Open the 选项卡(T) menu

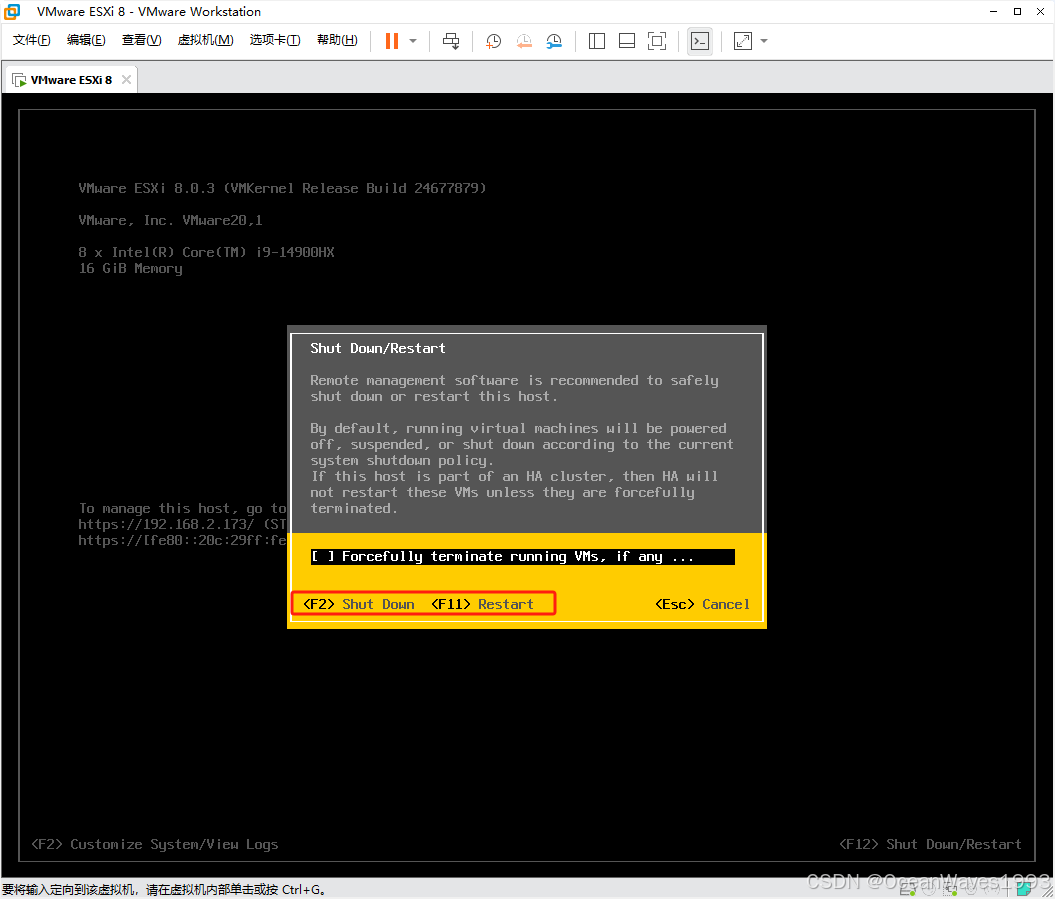coord(275,40)
